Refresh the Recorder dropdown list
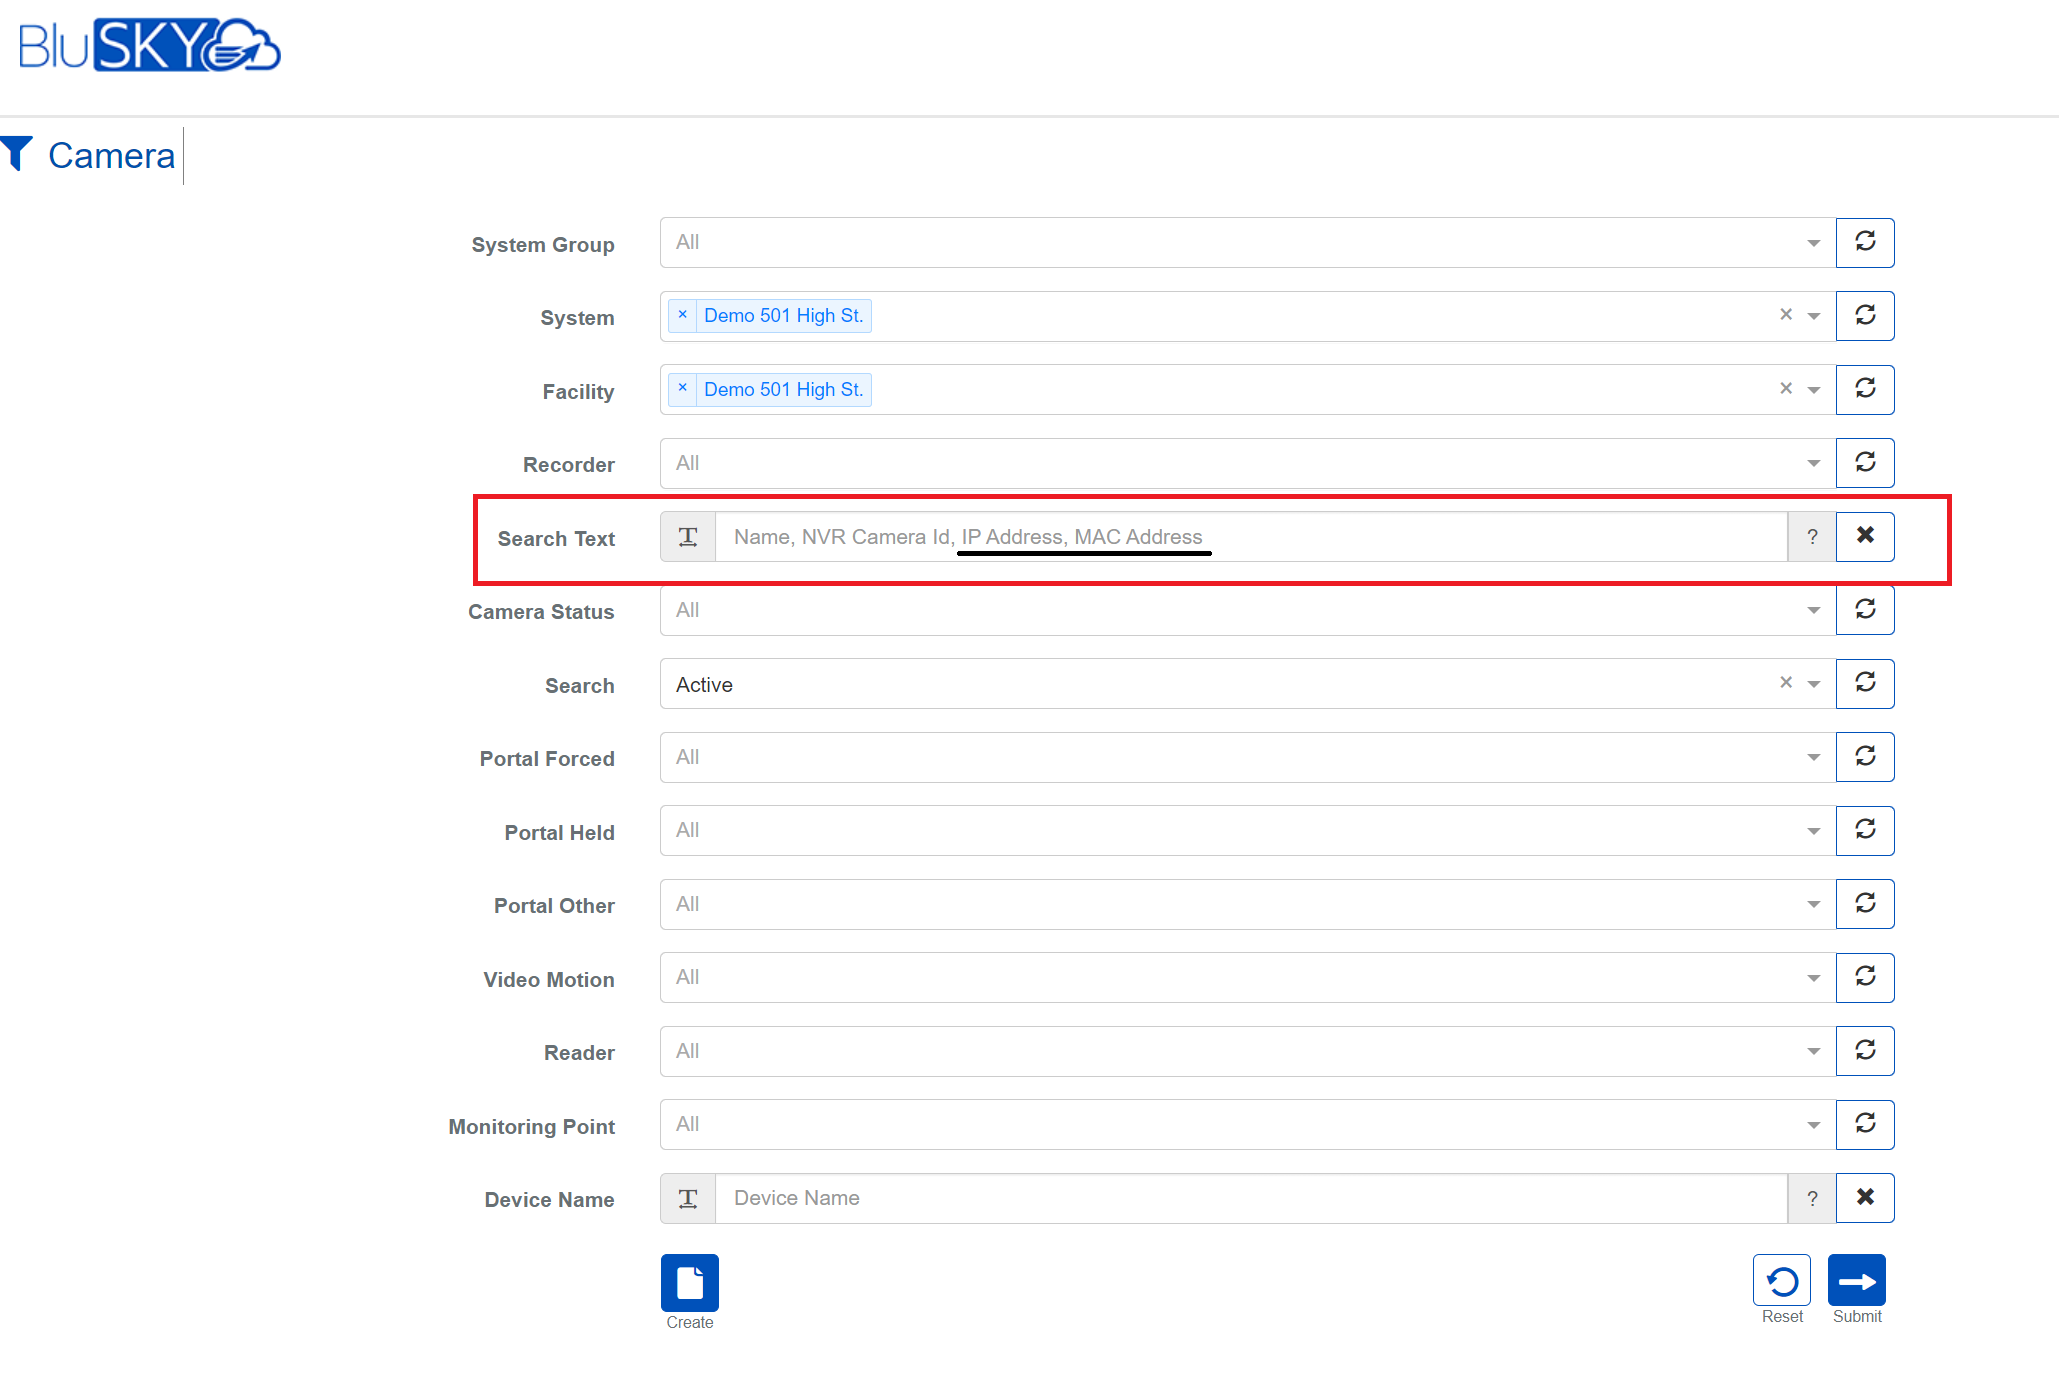Image resolution: width=2059 pixels, height=1387 pixels. 1864,463
